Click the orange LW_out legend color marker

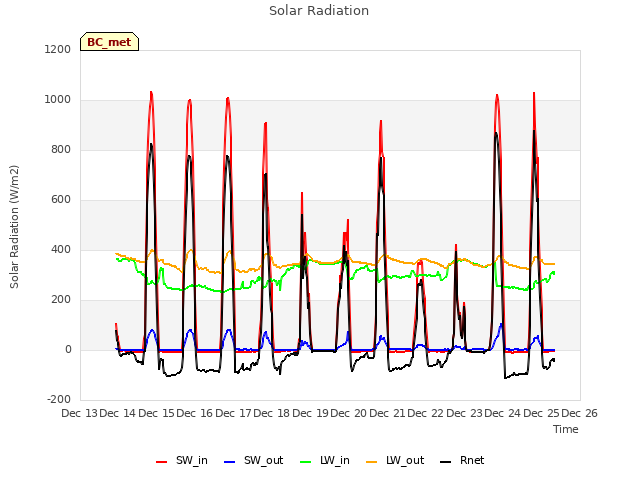point(372,462)
